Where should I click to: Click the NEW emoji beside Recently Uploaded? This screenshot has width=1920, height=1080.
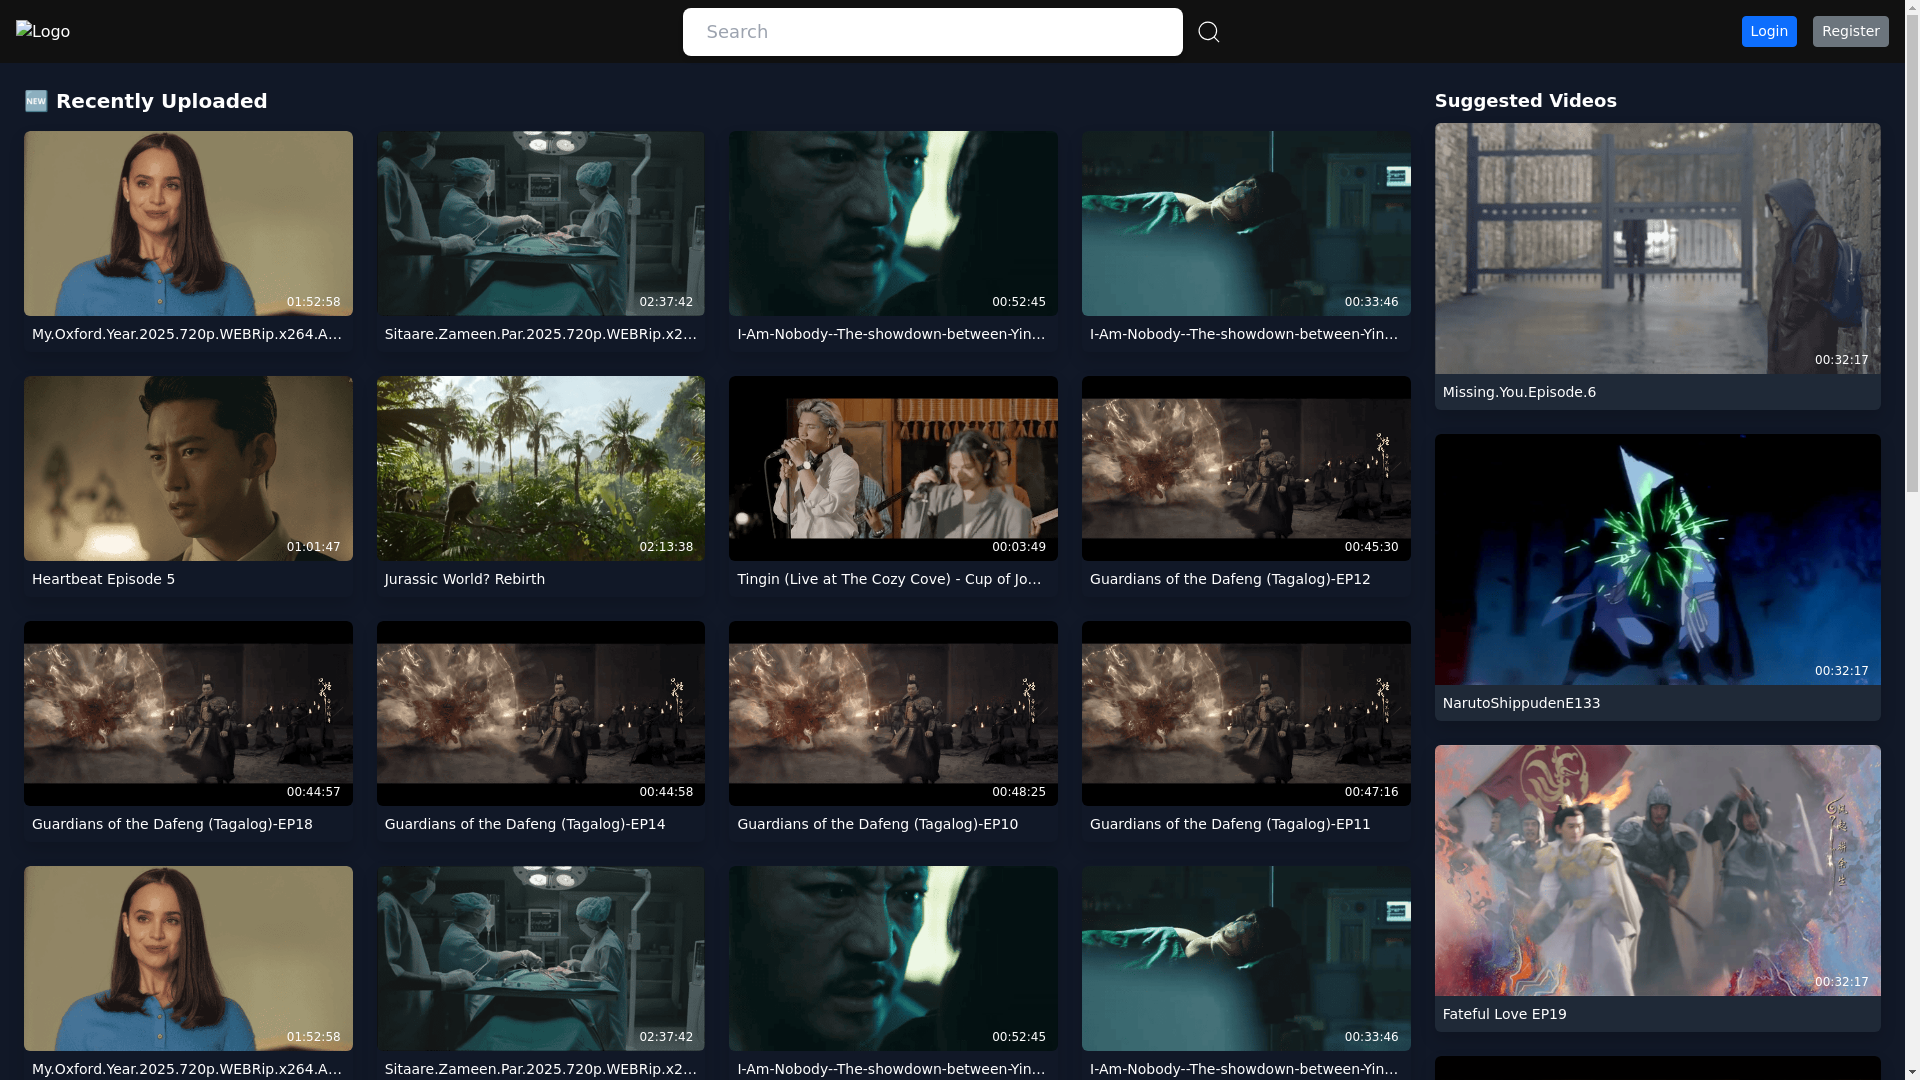[x=36, y=101]
